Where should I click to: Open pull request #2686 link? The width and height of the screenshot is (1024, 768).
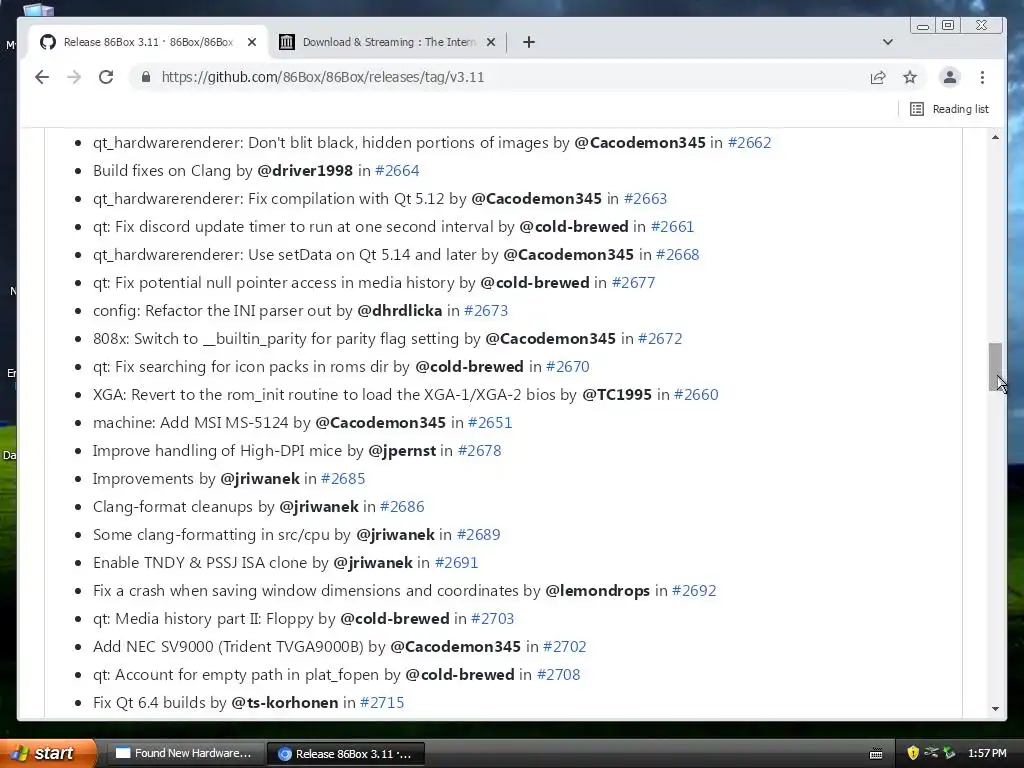coord(402,507)
